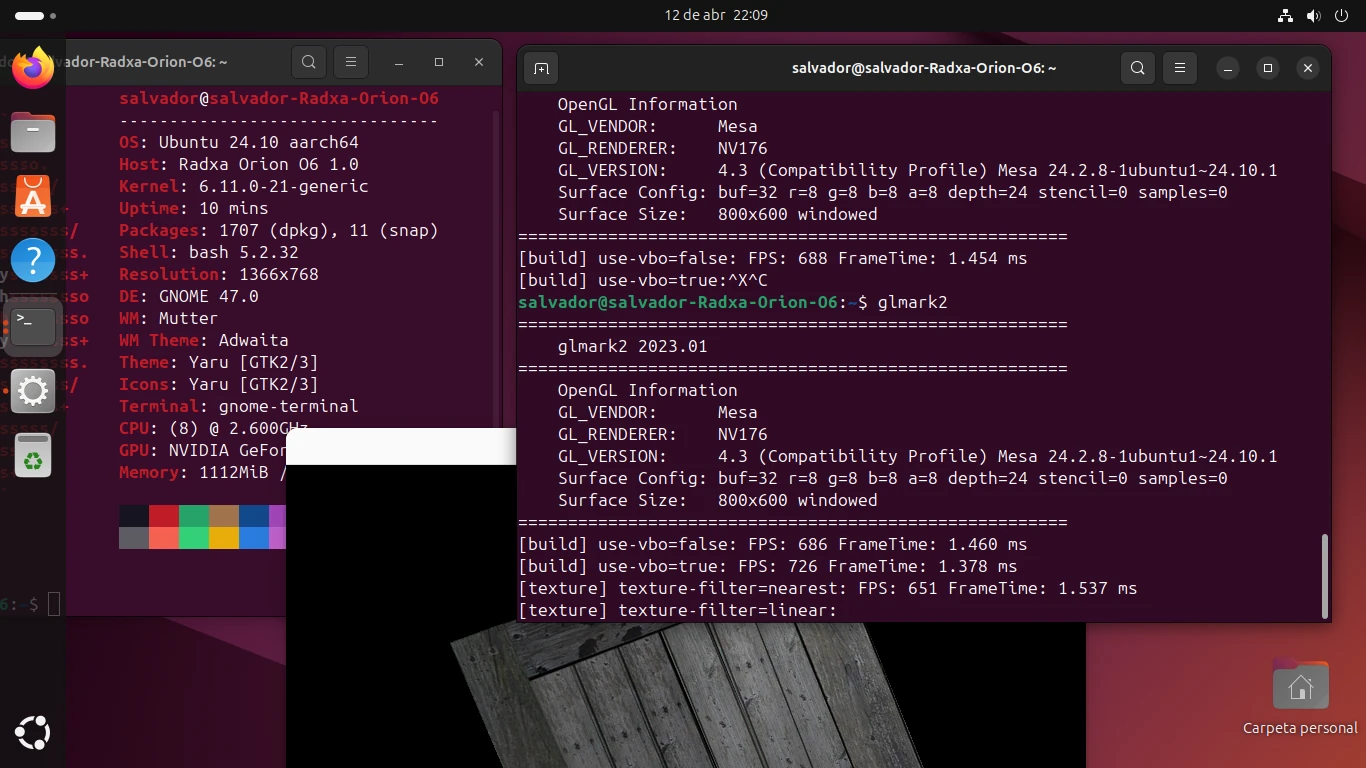
Task: Click 'glmark2 2023.01' heading text
Action: pyautogui.click(x=632, y=346)
